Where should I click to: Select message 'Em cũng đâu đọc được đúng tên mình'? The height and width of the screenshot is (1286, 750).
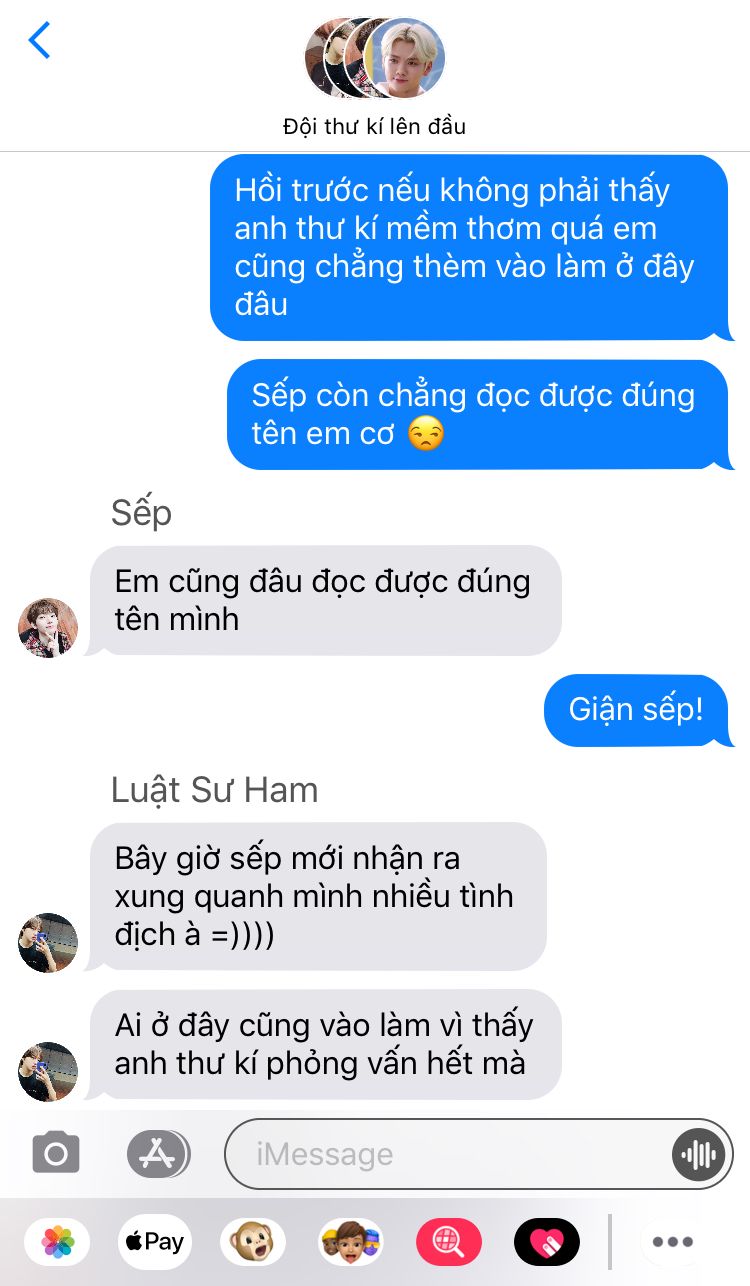(322, 600)
